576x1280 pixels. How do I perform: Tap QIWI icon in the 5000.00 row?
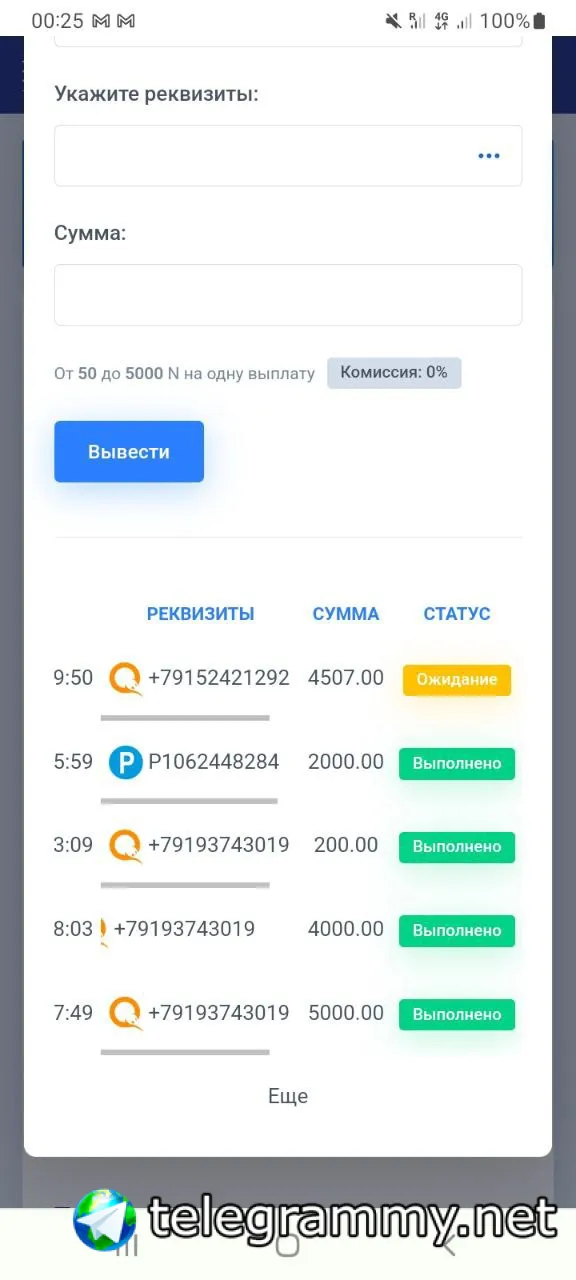click(126, 1013)
